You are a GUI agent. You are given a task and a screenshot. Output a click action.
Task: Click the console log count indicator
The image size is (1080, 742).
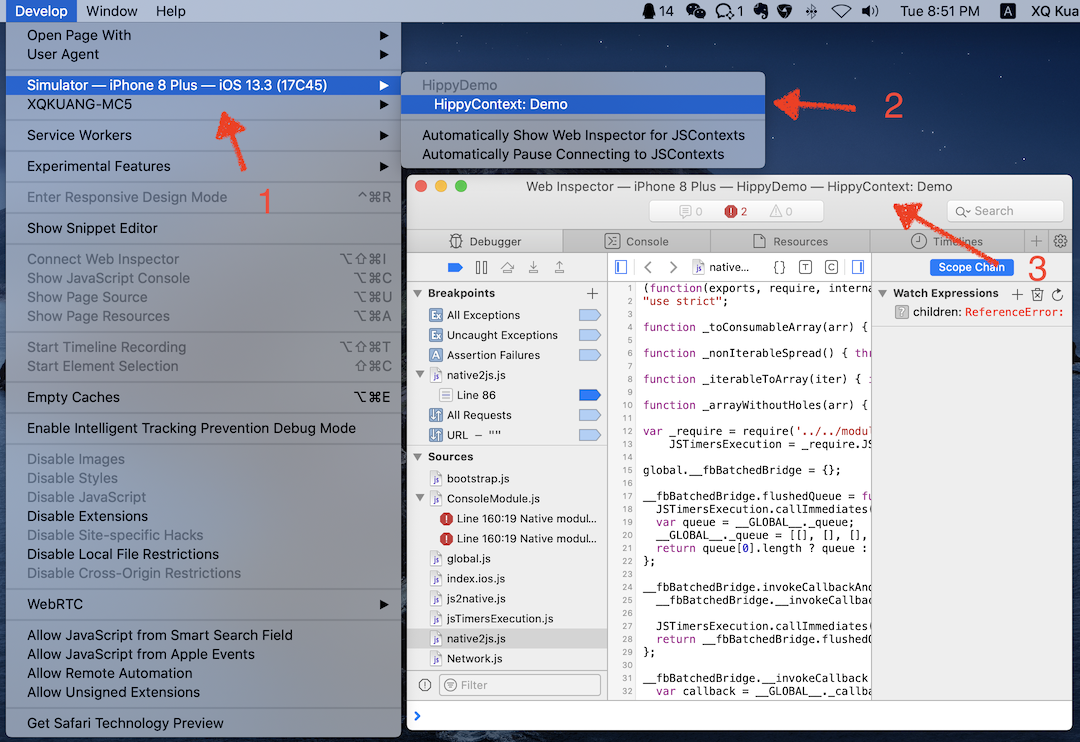(690, 212)
